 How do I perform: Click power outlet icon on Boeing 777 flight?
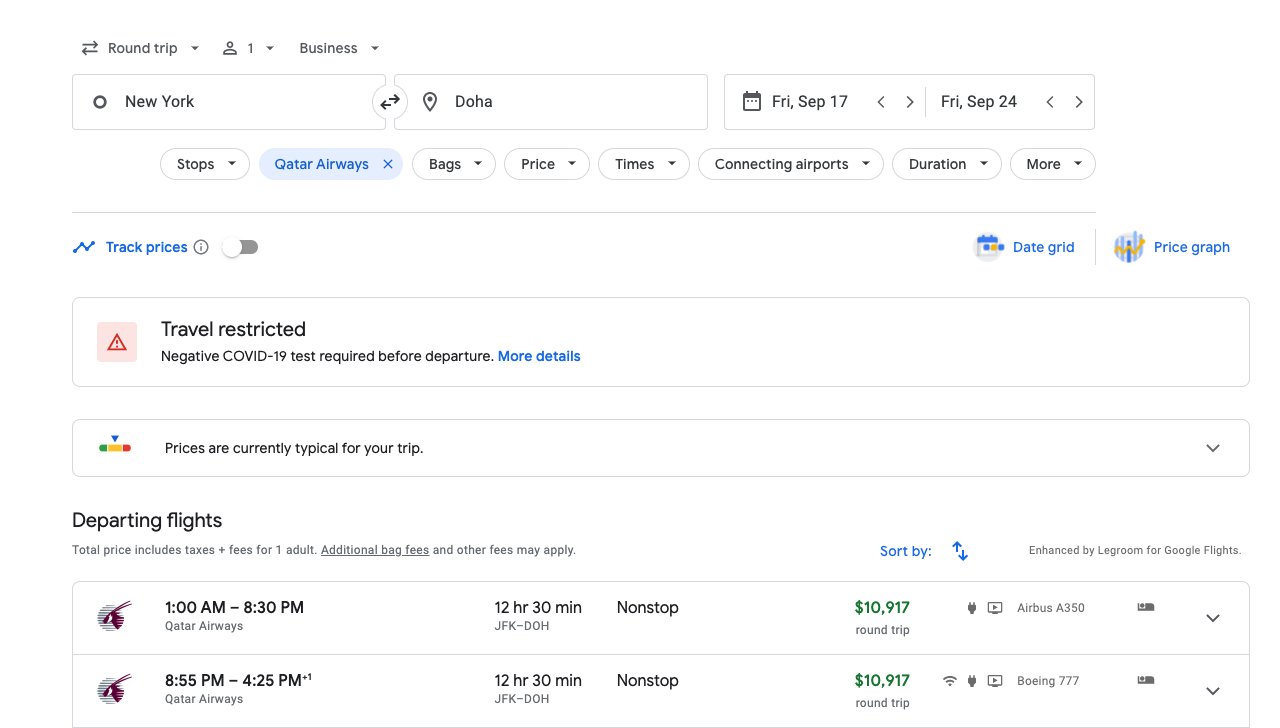(x=971, y=681)
